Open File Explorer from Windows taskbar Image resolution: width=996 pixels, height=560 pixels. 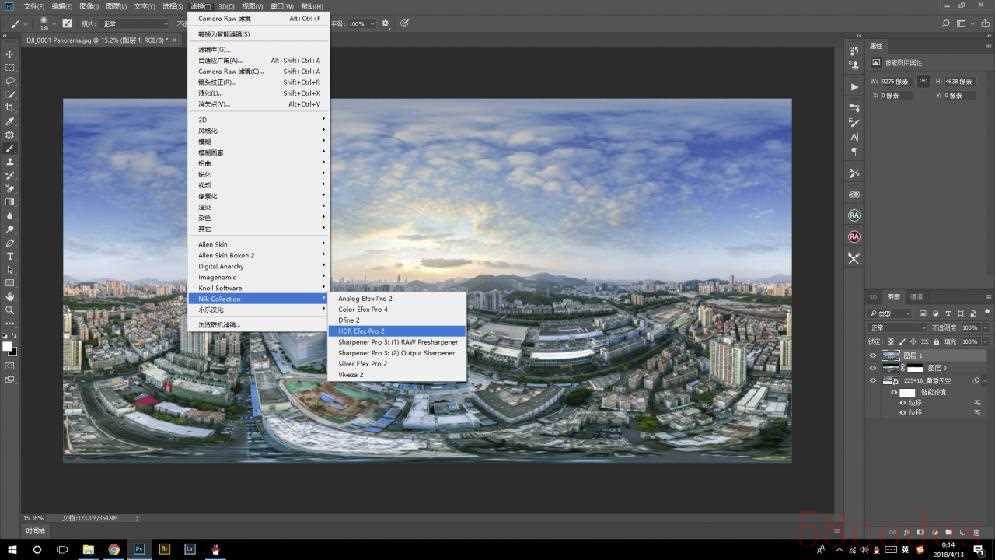[88, 549]
